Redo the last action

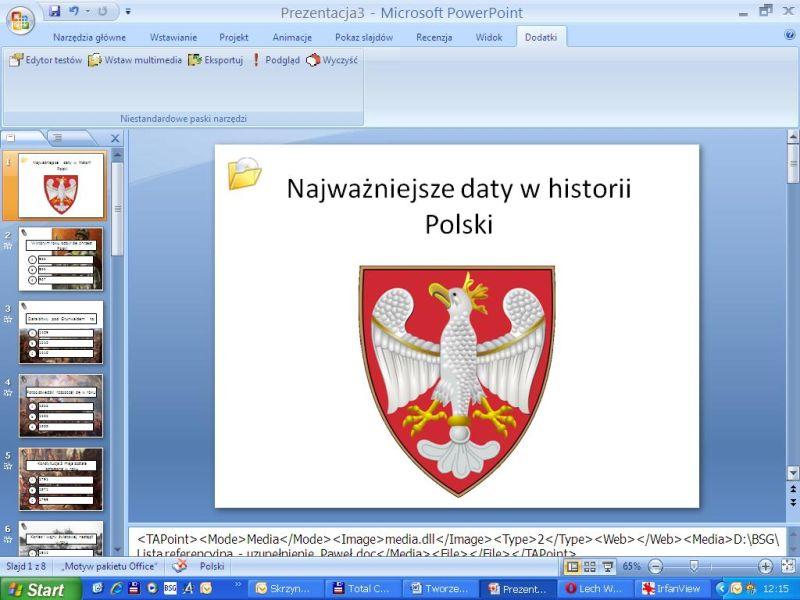103,11
